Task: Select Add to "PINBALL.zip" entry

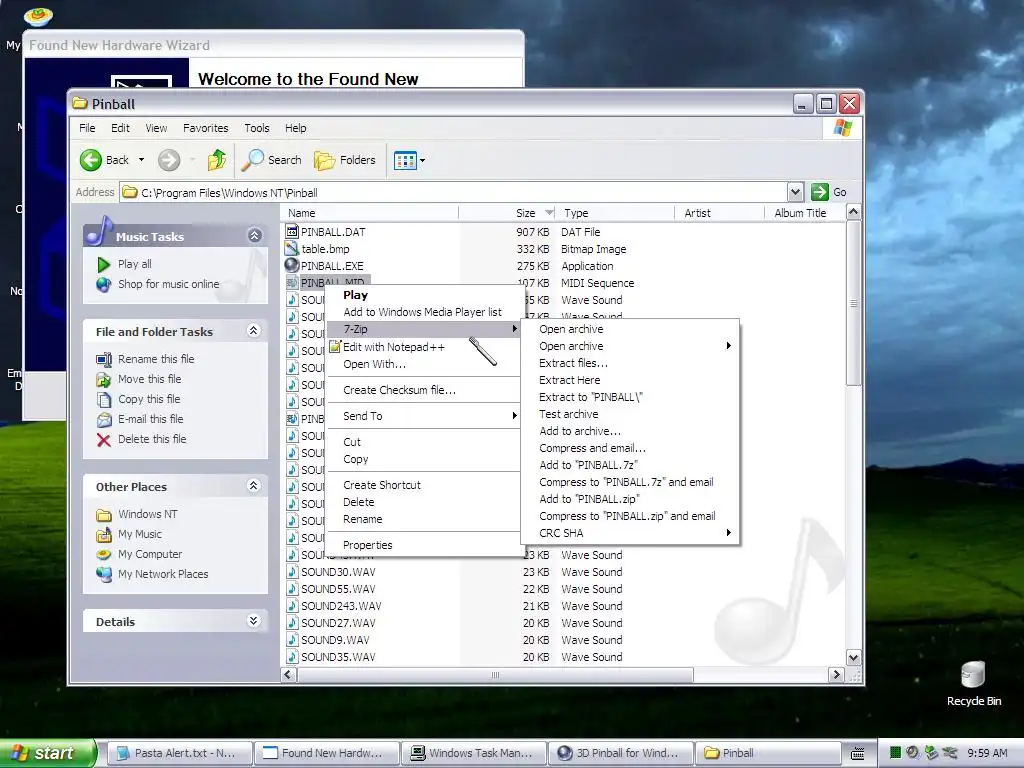Action: click(x=630, y=499)
